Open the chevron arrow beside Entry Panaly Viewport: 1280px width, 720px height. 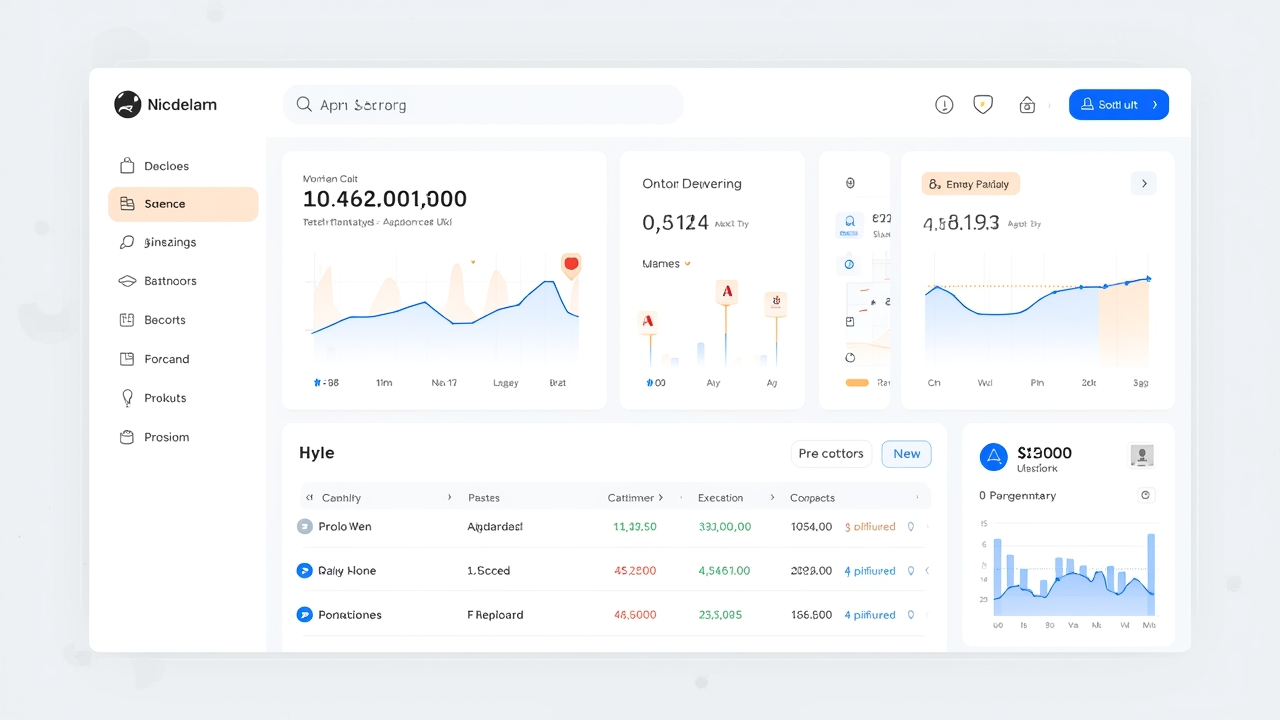coord(1144,183)
